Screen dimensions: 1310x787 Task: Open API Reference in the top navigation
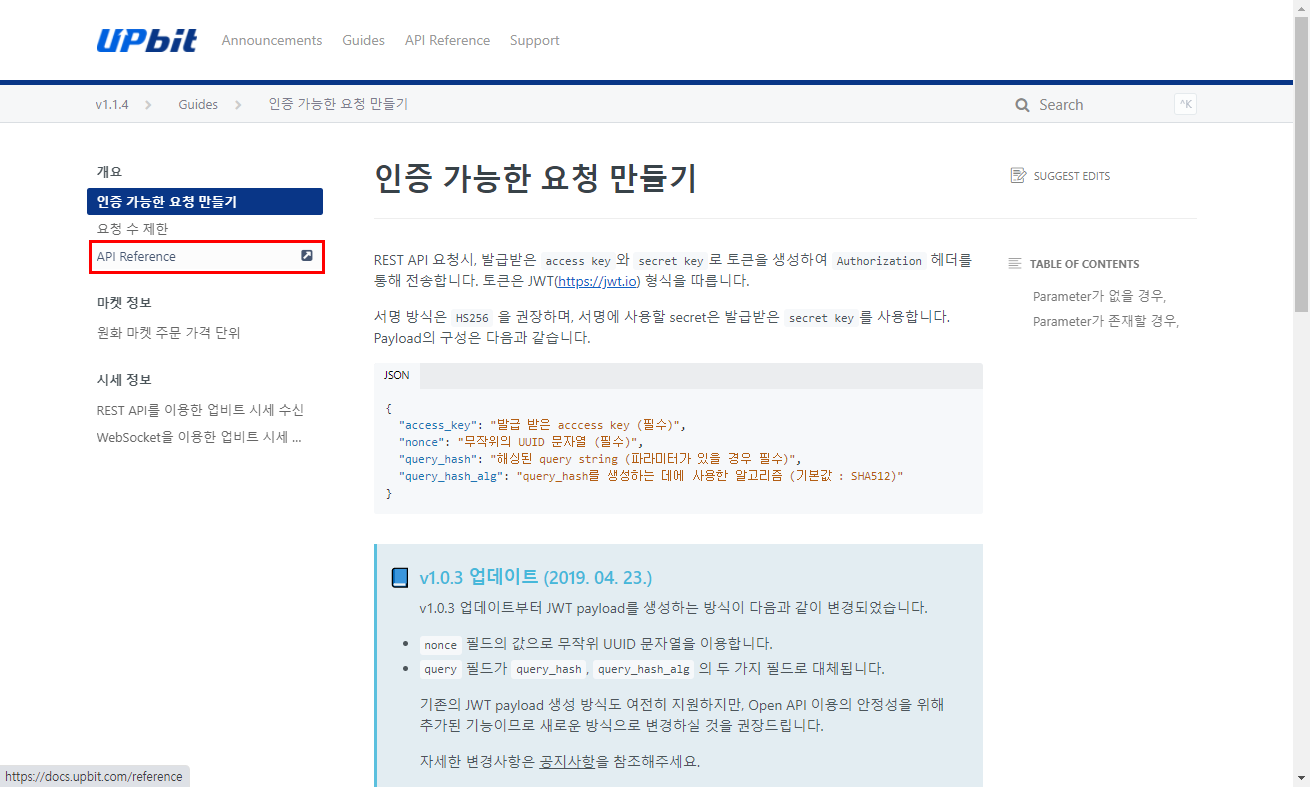(x=447, y=41)
